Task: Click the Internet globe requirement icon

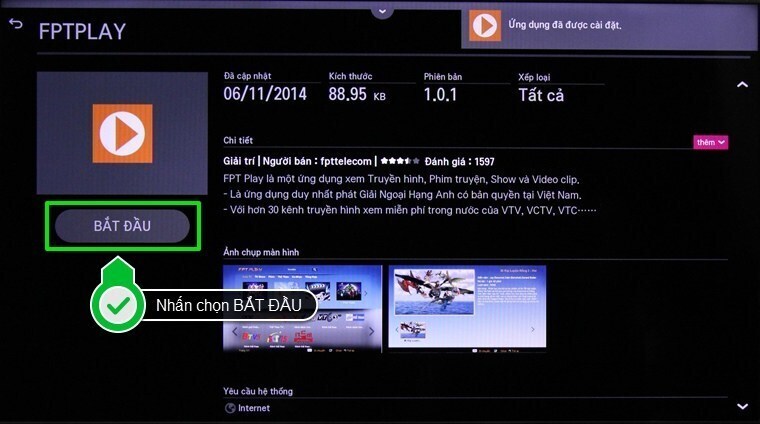Action: pyautogui.click(x=230, y=408)
